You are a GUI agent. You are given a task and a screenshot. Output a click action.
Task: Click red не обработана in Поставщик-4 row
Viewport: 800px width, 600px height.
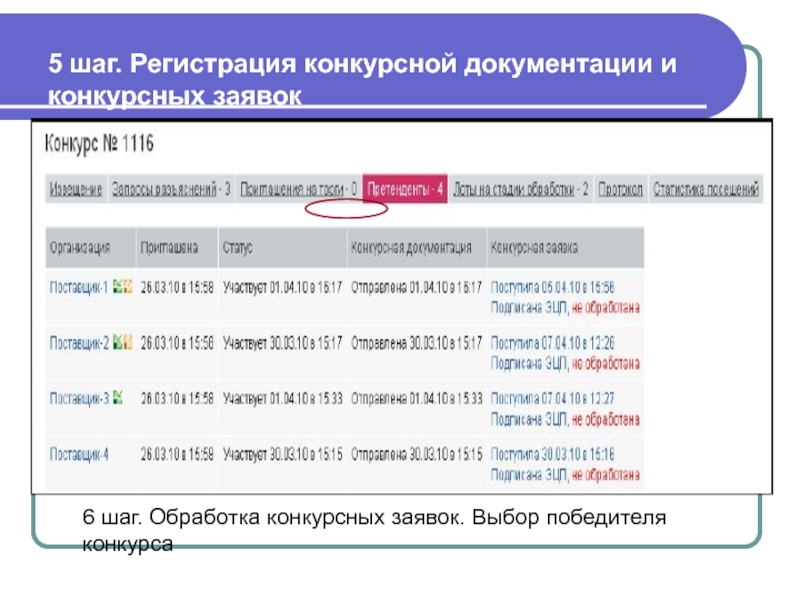tap(606, 475)
